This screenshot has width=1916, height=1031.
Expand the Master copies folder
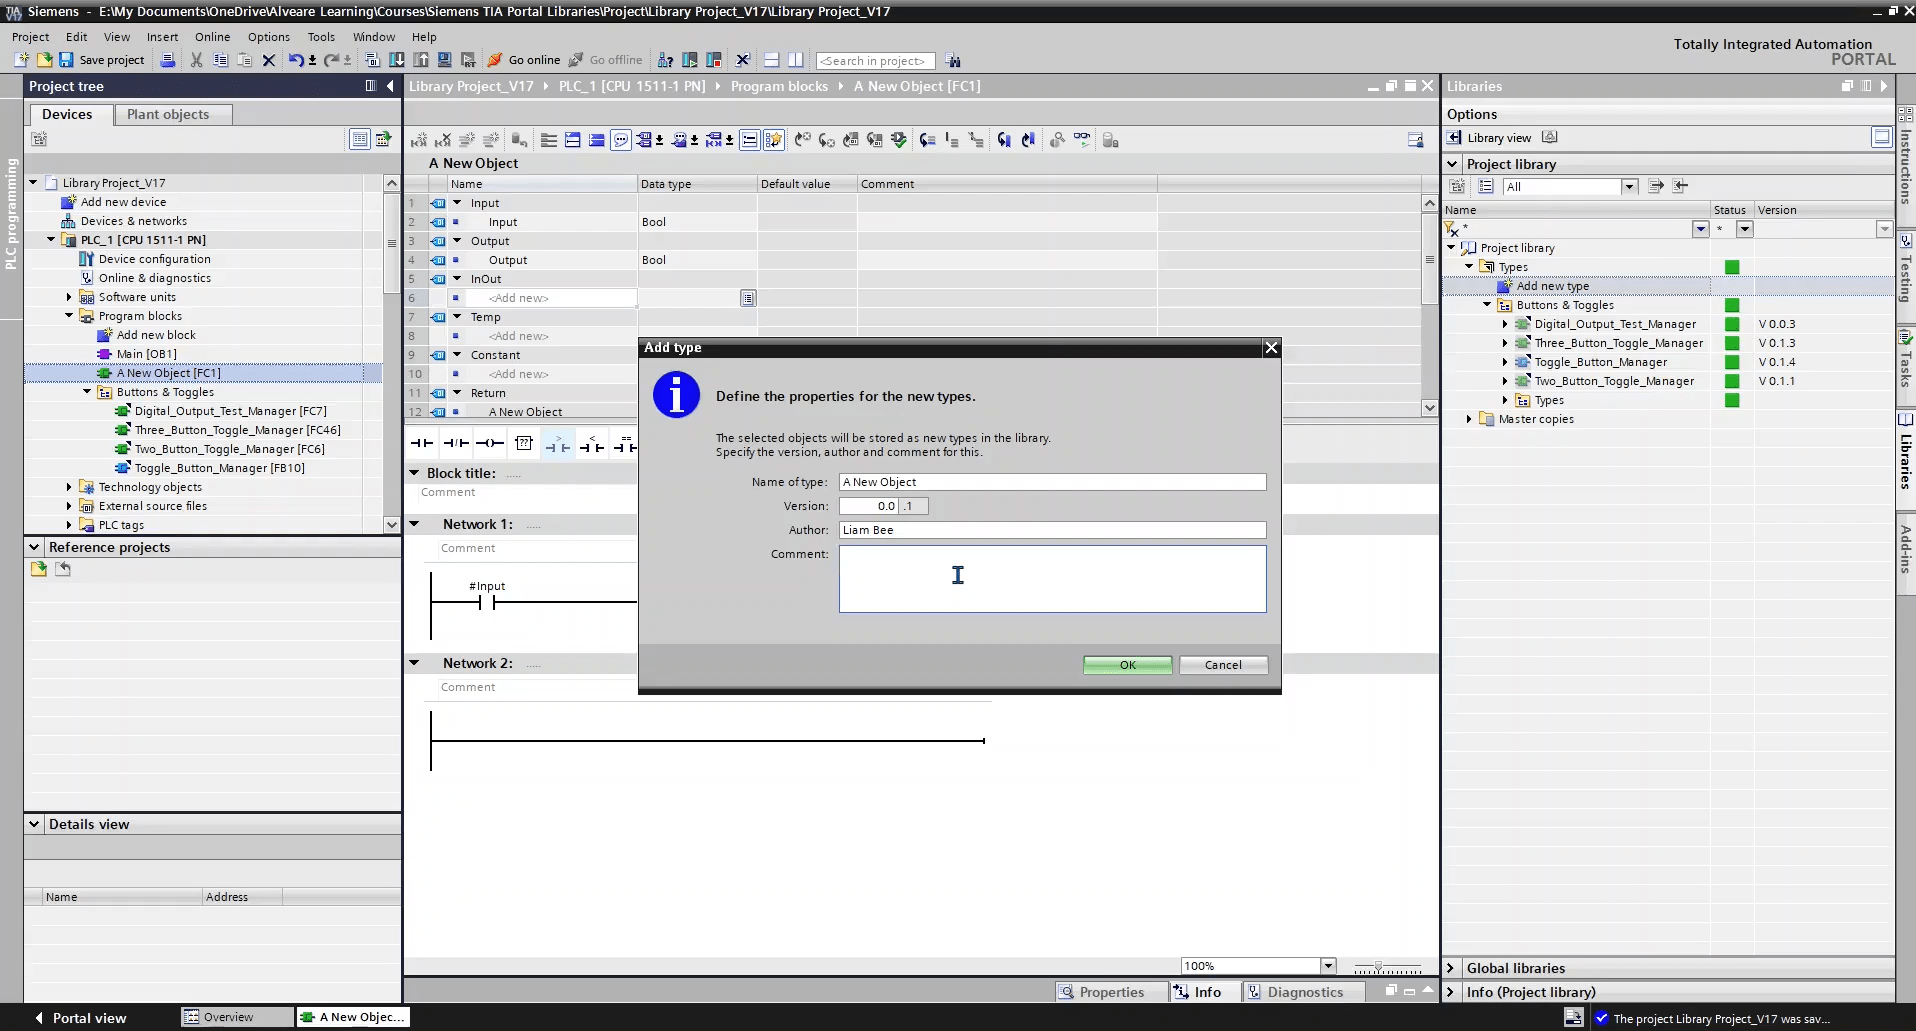coord(1469,419)
